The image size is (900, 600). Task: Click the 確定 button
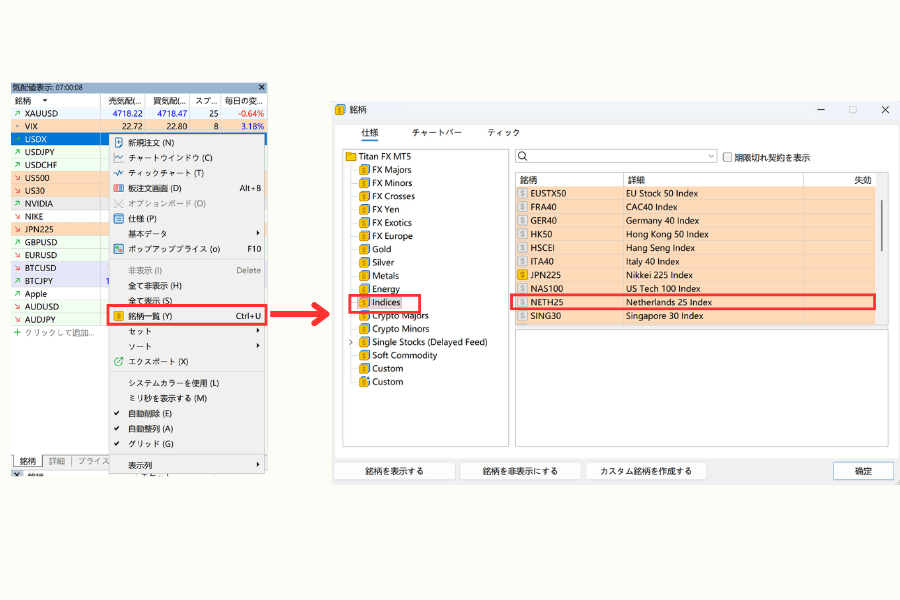click(x=862, y=469)
